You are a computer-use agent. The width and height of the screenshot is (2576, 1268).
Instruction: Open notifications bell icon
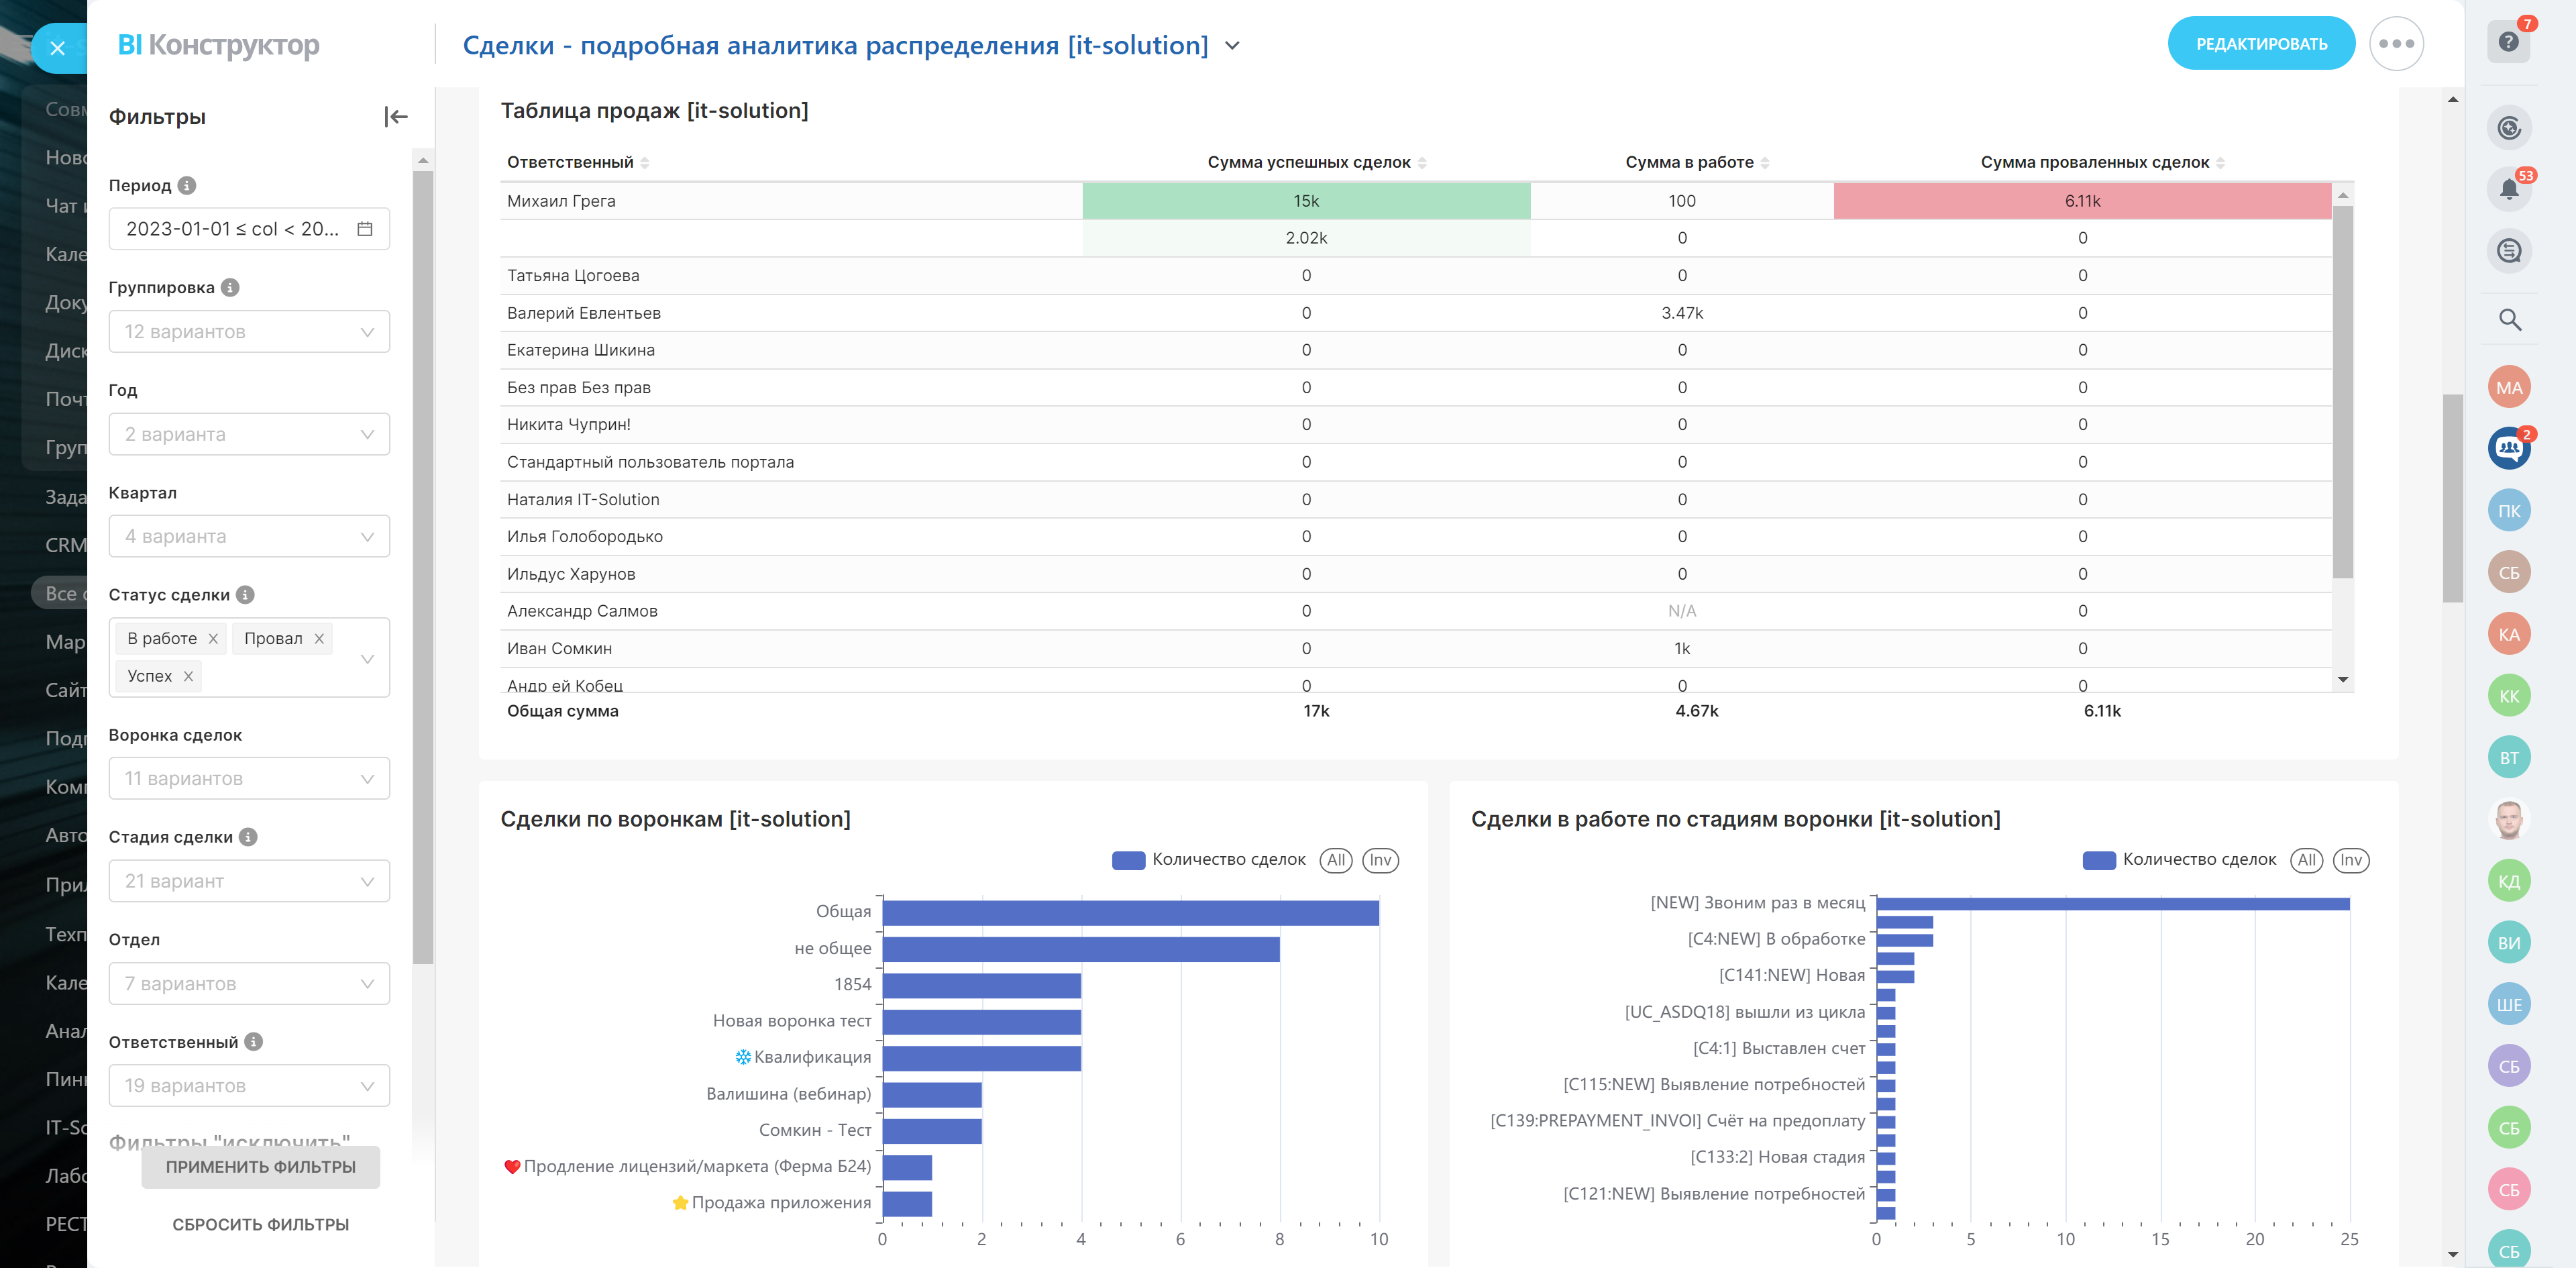pyautogui.click(x=2508, y=189)
